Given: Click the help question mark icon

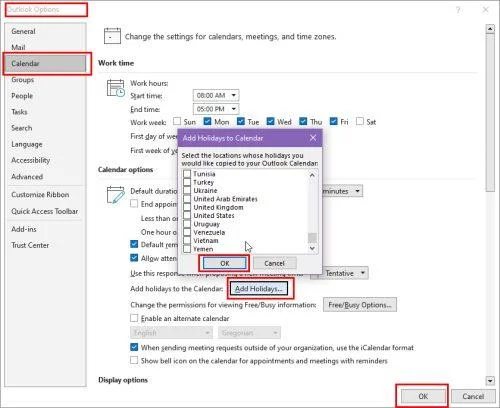Looking at the screenshot, I should click(x=458, y=10).
